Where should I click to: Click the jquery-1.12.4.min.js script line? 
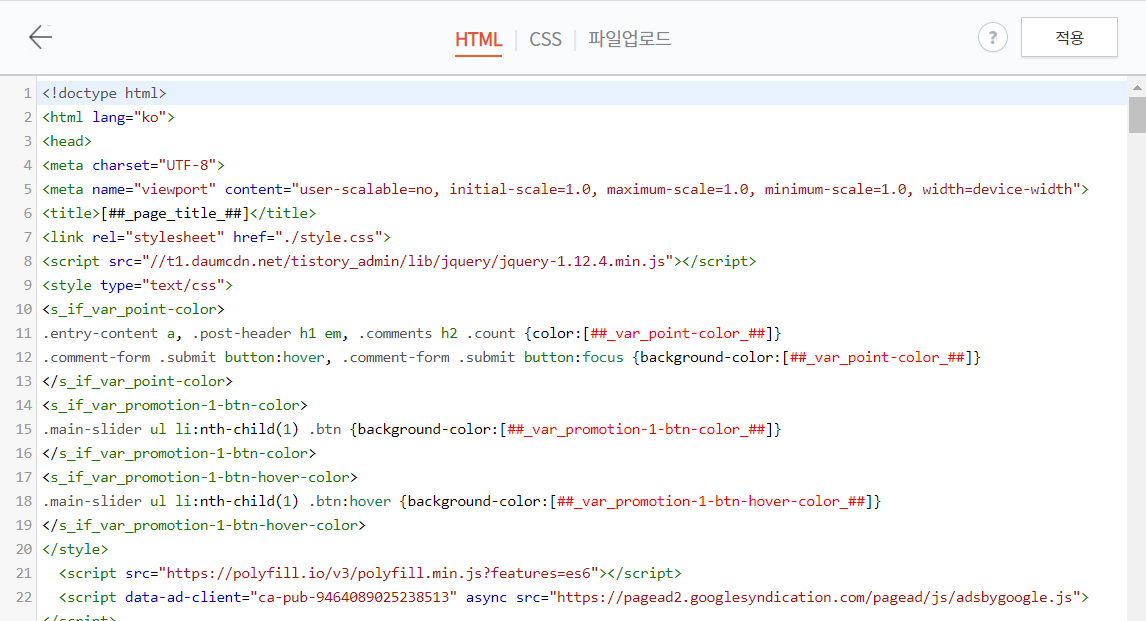[399, 262]
